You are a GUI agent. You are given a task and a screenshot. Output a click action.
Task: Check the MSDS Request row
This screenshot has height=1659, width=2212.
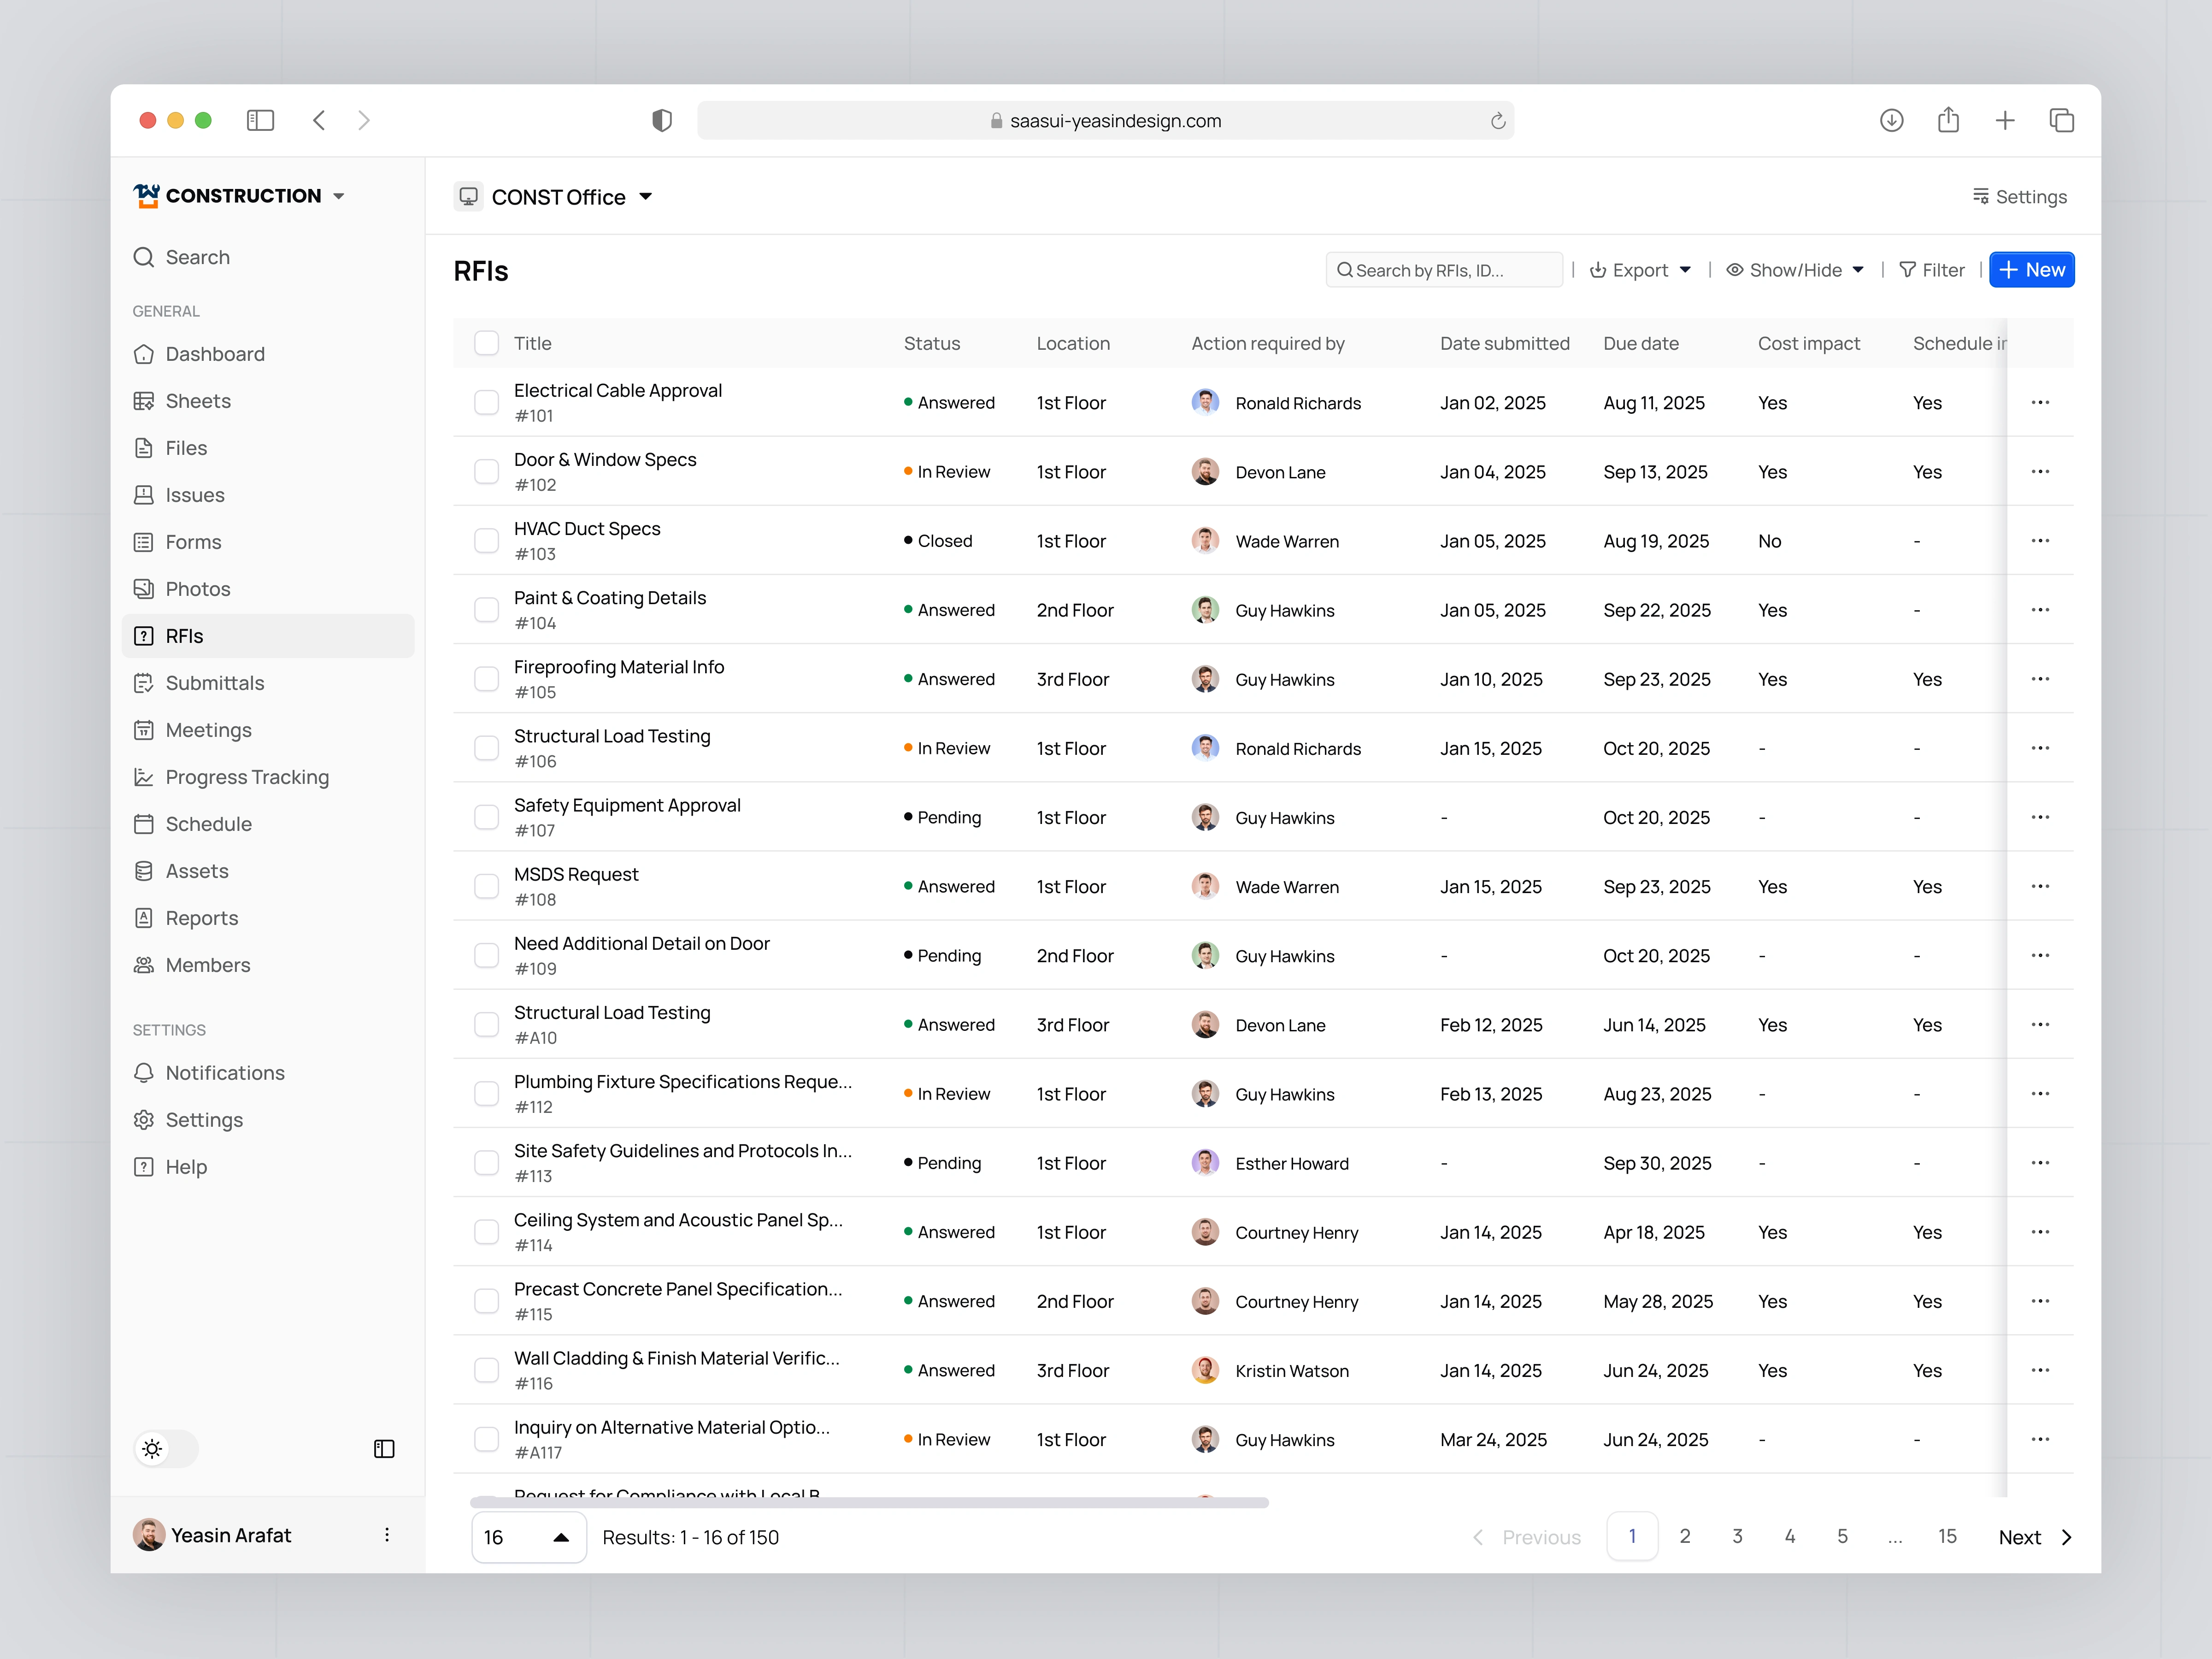click(486, 886)
